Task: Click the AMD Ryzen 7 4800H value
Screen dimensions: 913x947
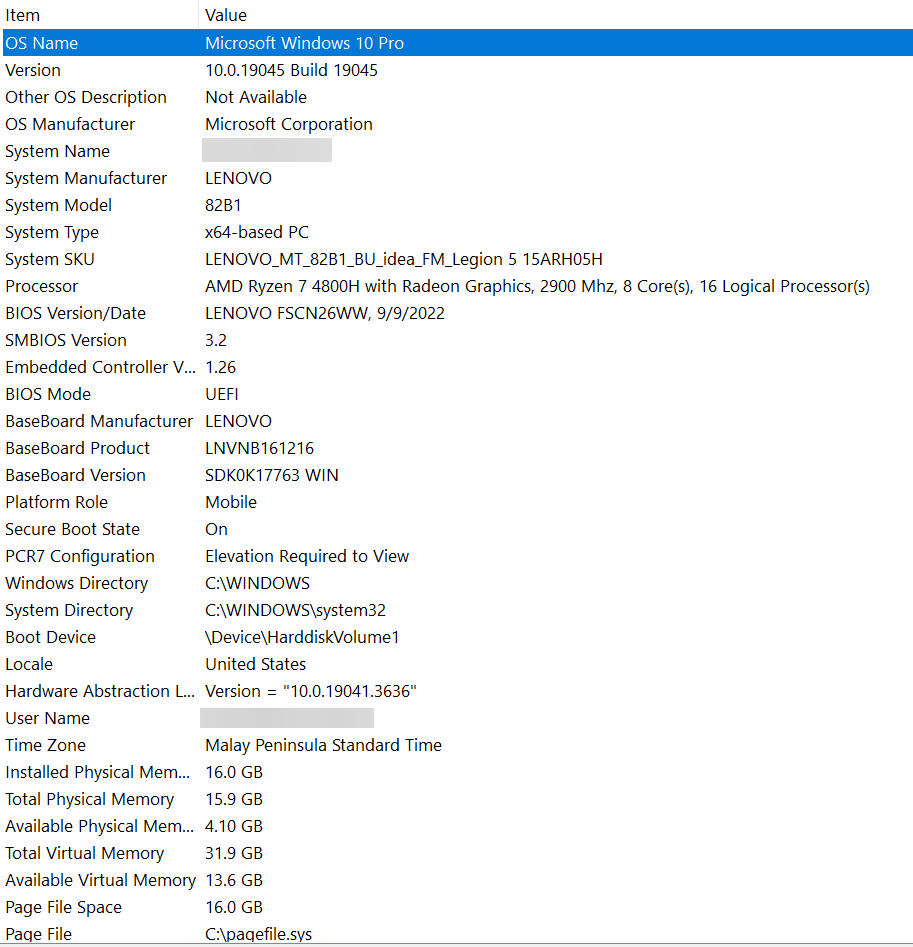Action: pos(537,286)
